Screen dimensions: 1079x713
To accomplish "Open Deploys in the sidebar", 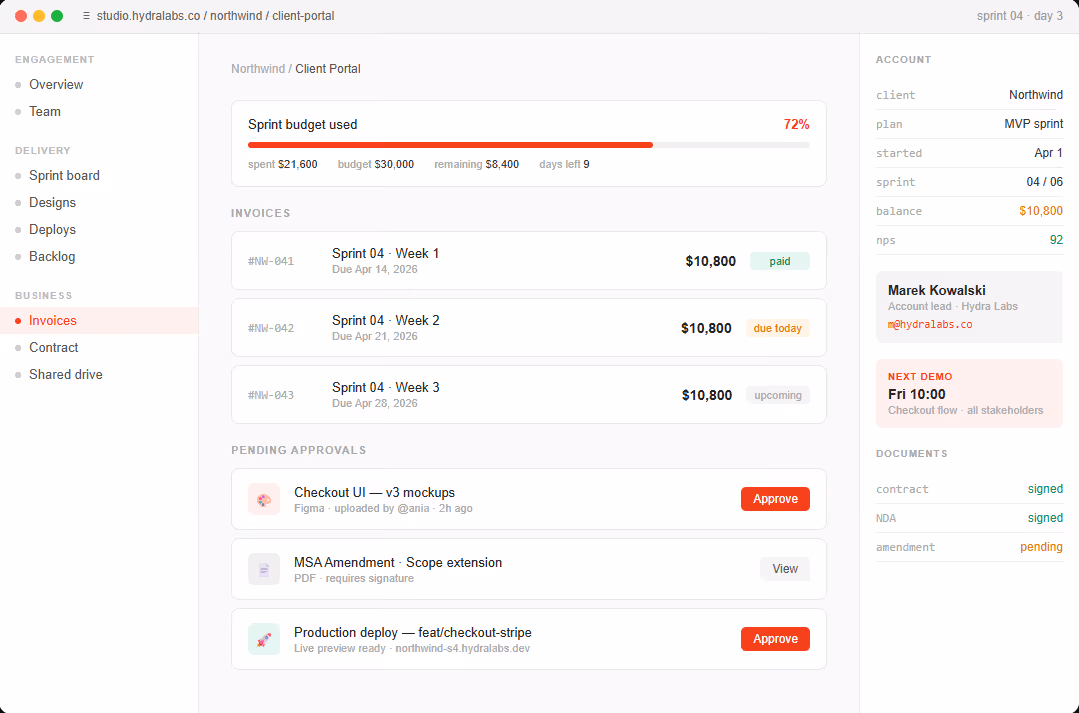I will click(99, 229).
